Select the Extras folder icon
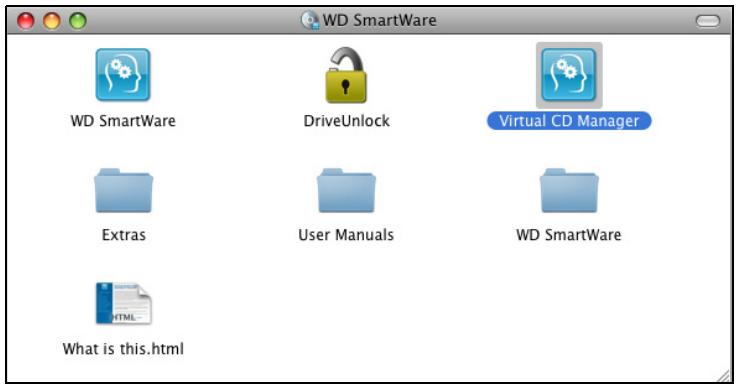Screen dimensions: 737x387 (x=124, y=190)
